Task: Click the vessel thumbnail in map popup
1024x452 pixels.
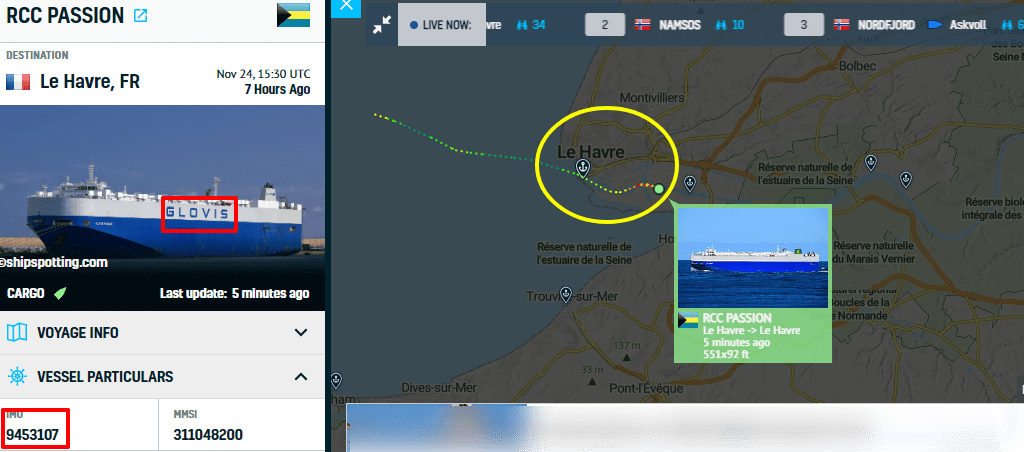Action: (753, 258)
